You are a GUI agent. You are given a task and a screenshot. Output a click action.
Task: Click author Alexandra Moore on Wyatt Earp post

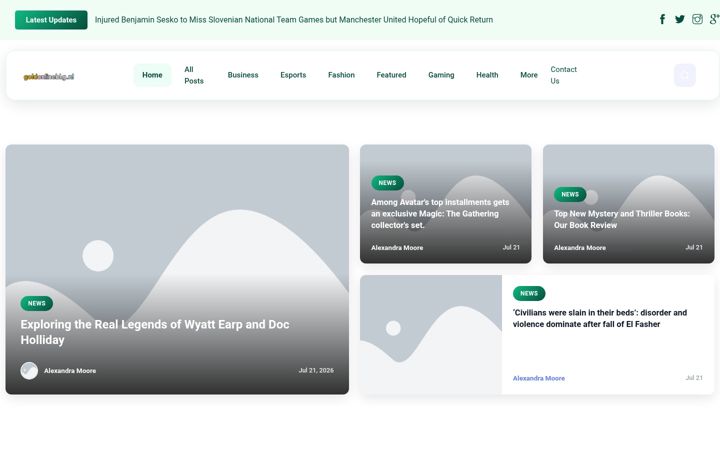click(x=70, y=371)
